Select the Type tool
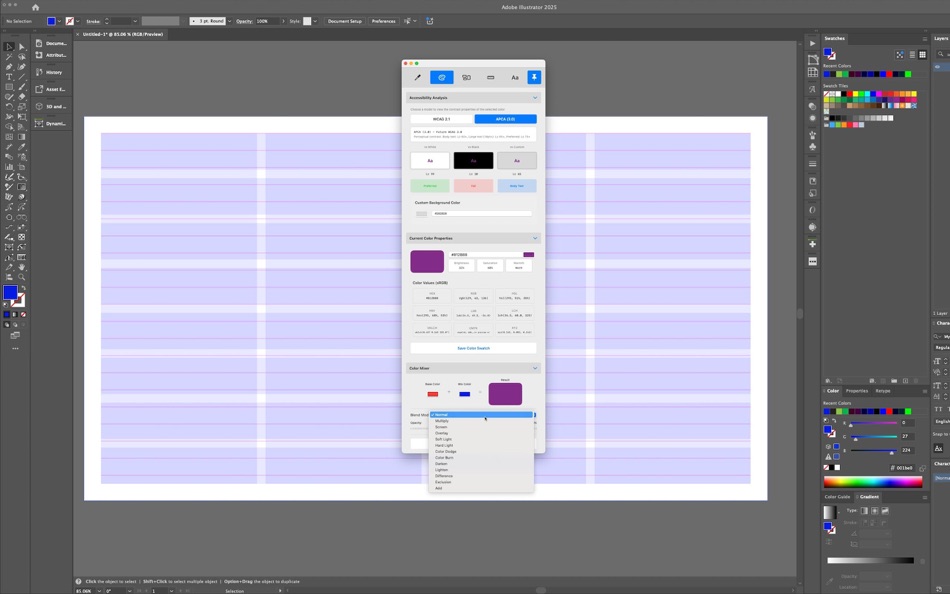The width and height of the screenshot is (950, 594). click(9, 77)
